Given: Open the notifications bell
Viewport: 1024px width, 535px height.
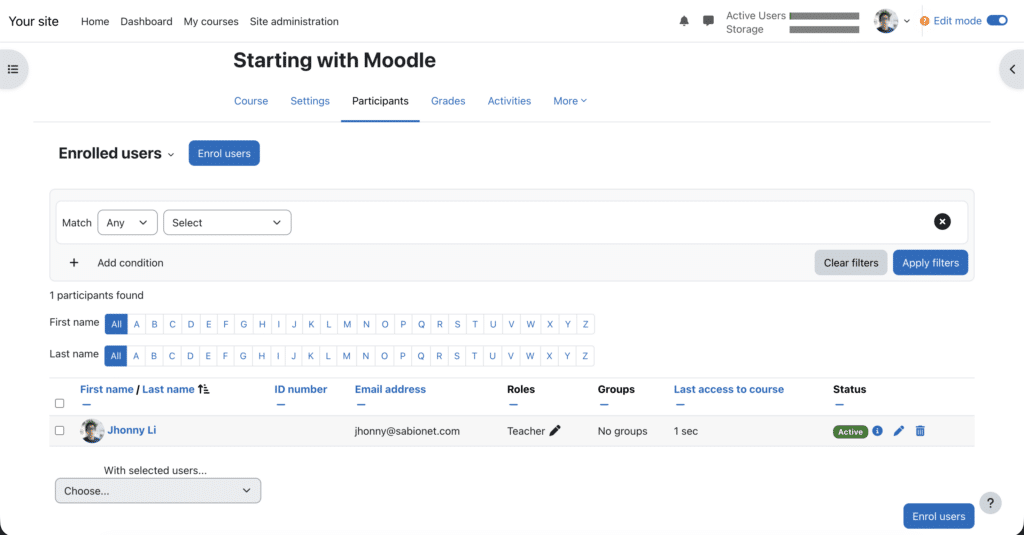Looking at the screenshot, I should (684, 21).
